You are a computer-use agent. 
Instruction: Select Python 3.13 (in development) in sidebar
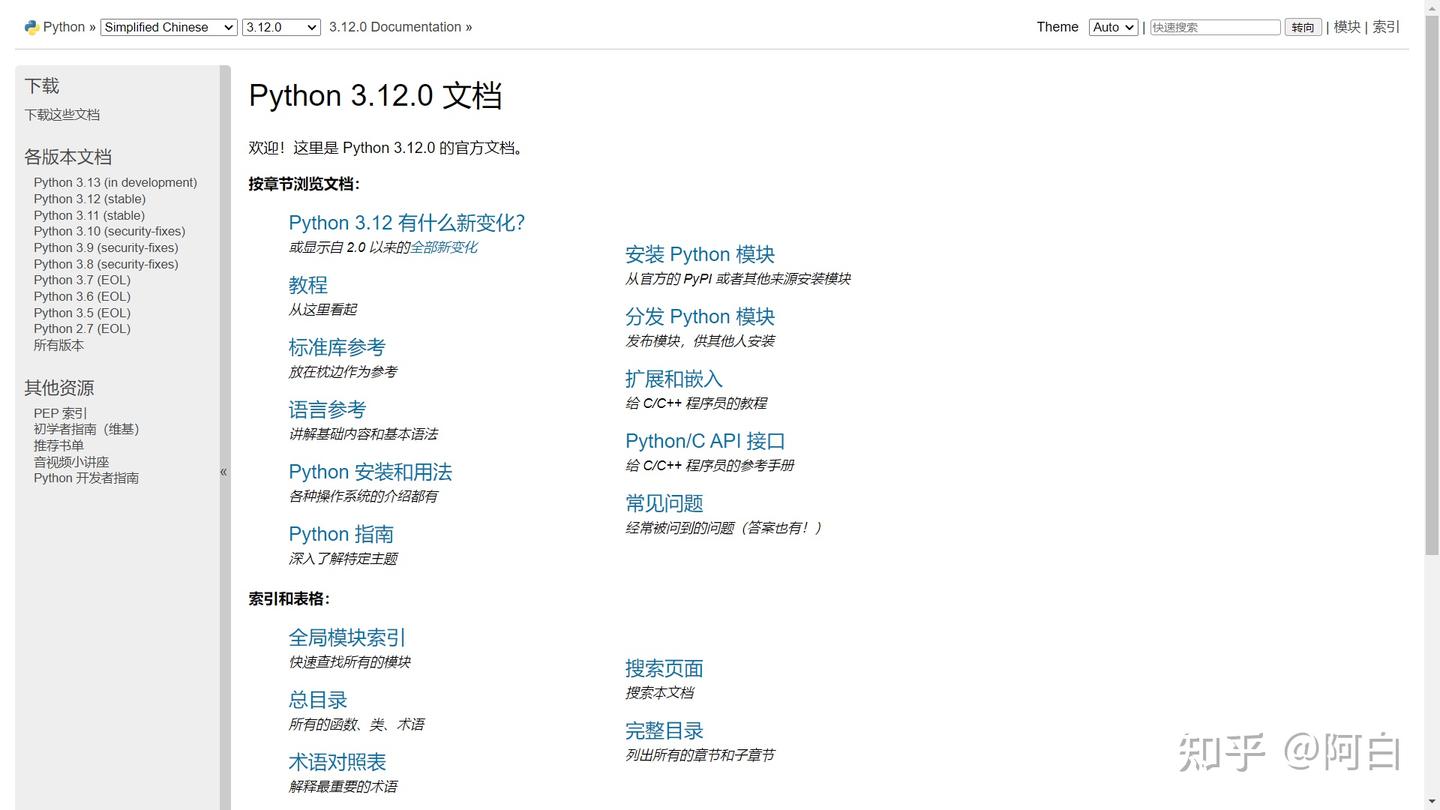115,182
